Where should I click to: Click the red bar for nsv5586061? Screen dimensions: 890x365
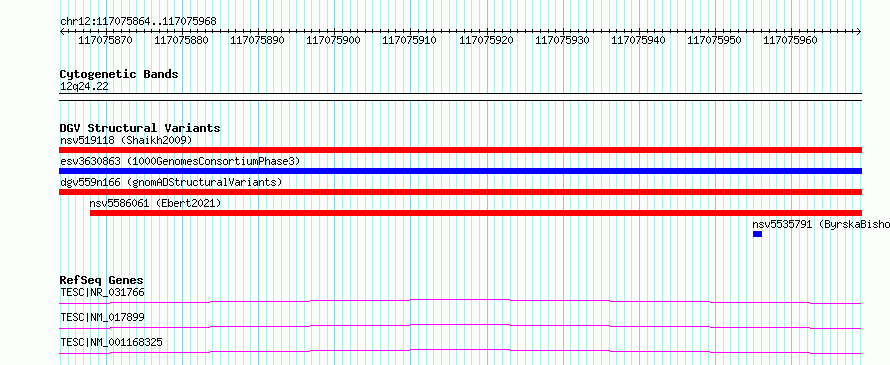click(476, 213)
